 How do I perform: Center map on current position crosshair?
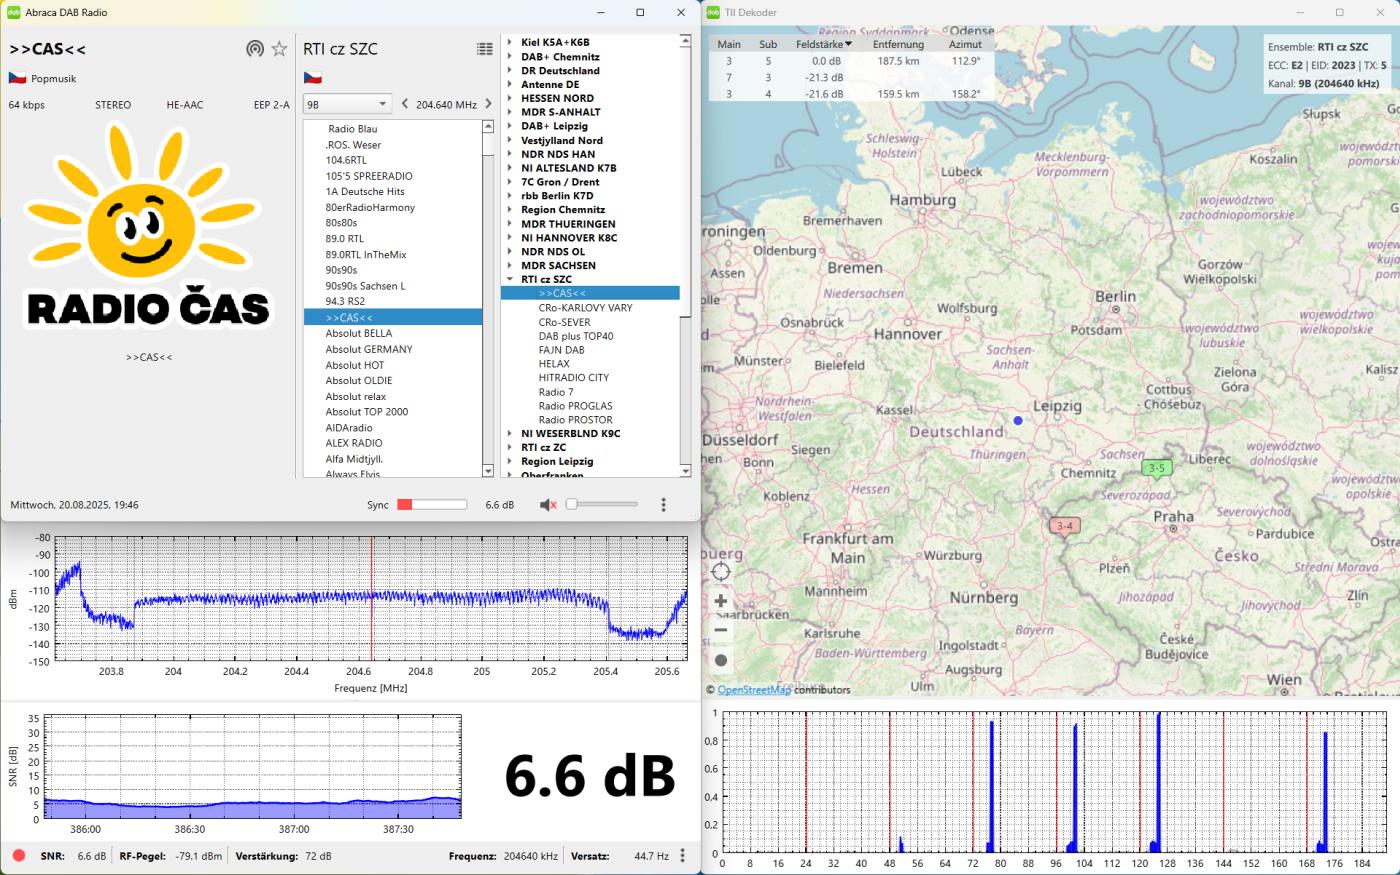pyautogui.click(x=721, y=572)
